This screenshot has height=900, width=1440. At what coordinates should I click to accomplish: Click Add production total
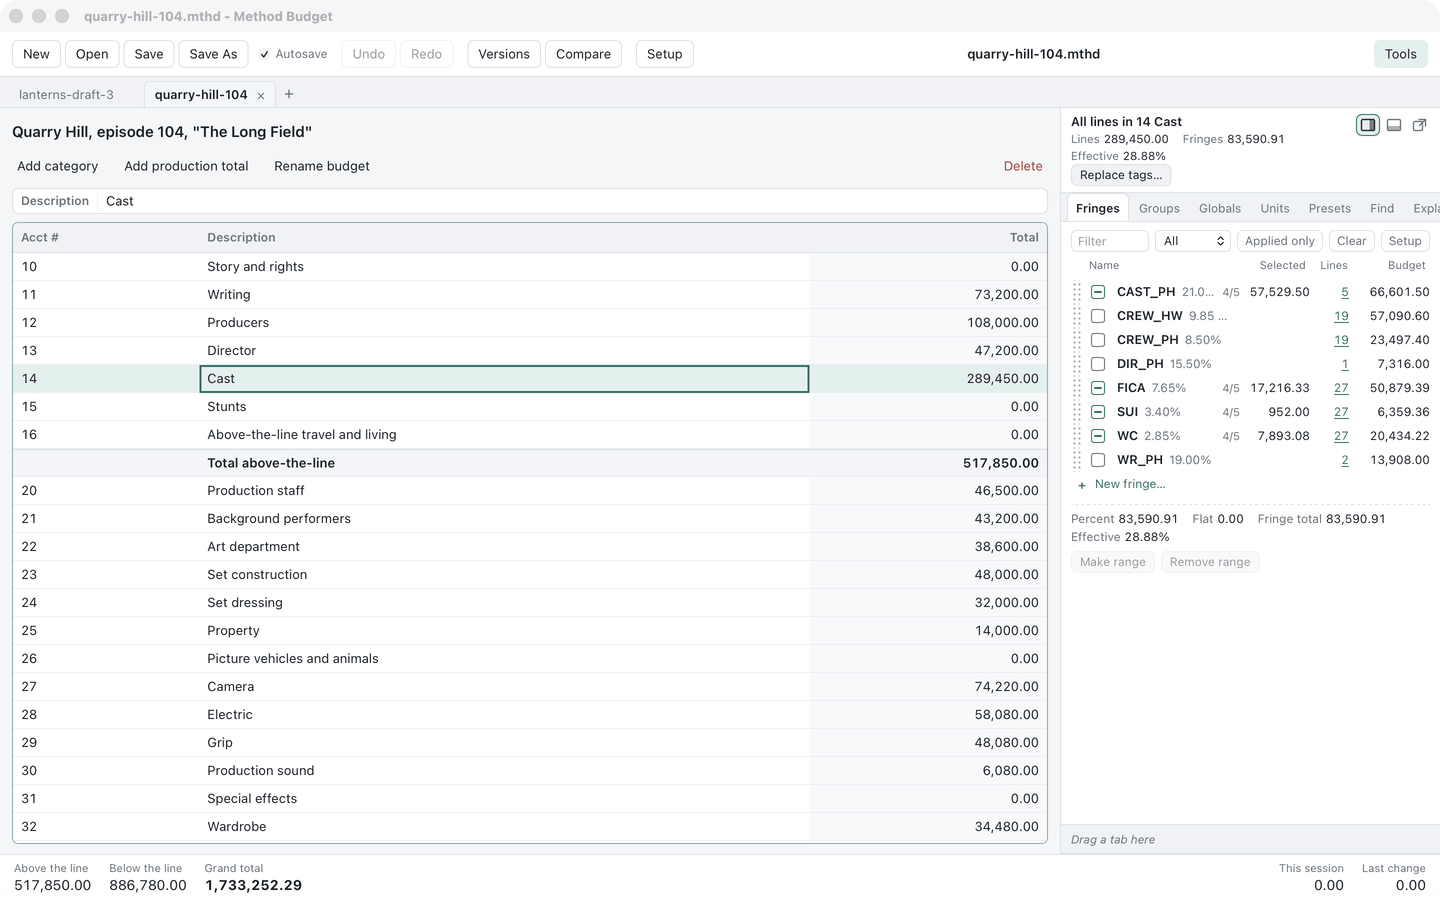click(186, 166)
